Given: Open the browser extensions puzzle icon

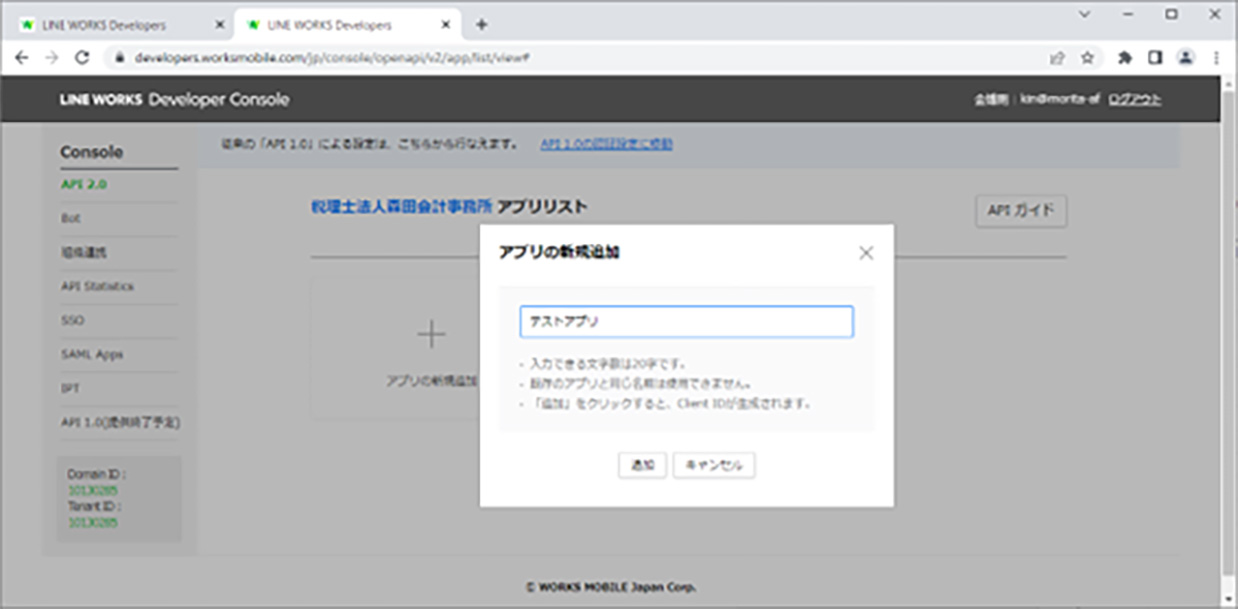Looking at the screenshot, I should 1124,58.
